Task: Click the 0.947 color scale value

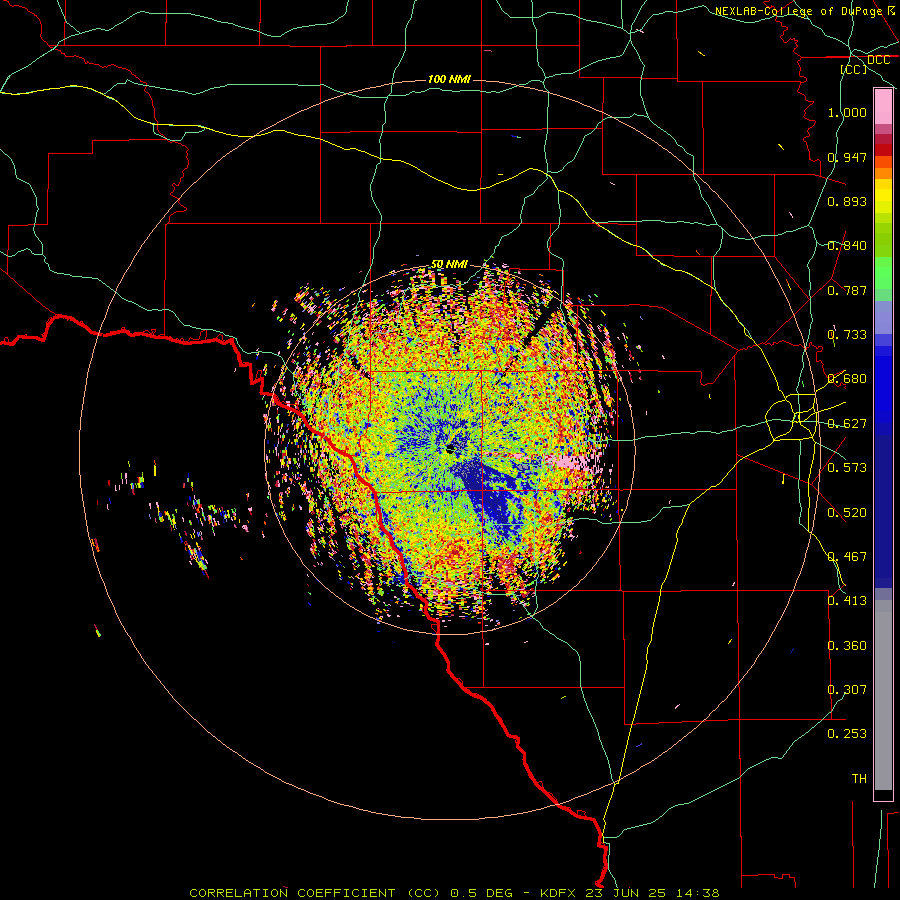Action: click(847, 157)
